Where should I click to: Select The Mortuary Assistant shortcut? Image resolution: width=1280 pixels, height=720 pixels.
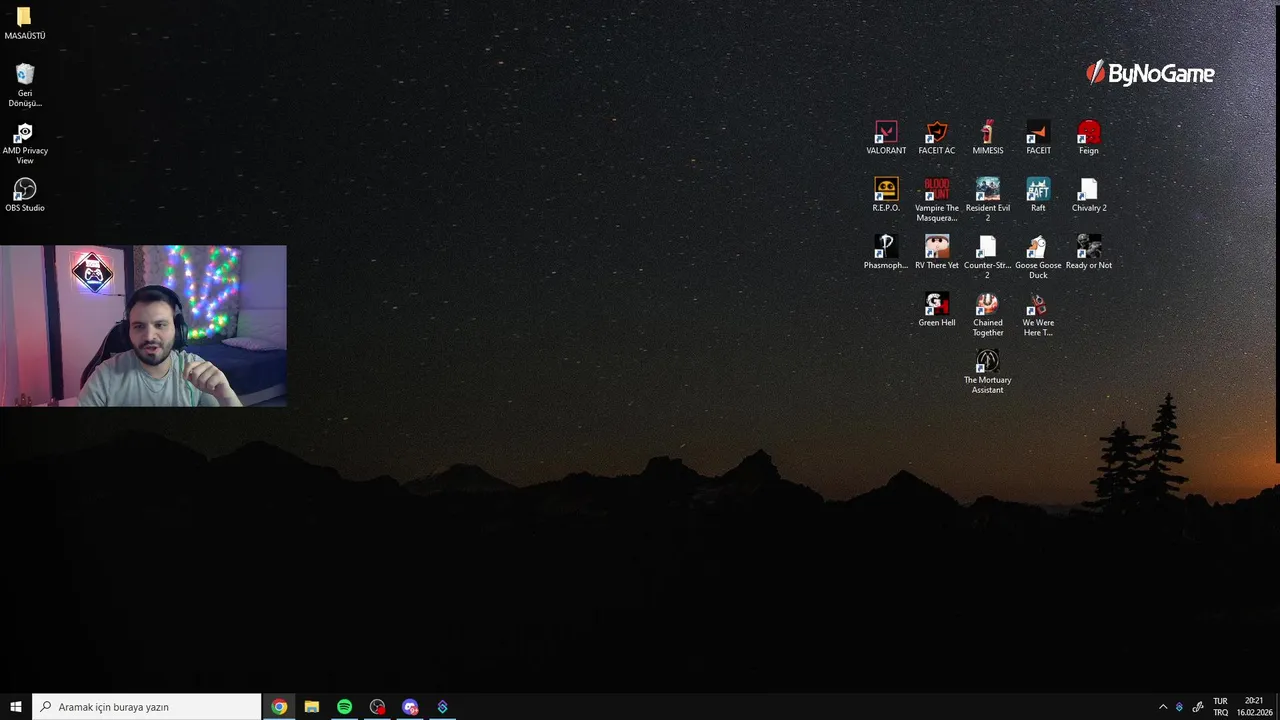click(x=987, y=372)
